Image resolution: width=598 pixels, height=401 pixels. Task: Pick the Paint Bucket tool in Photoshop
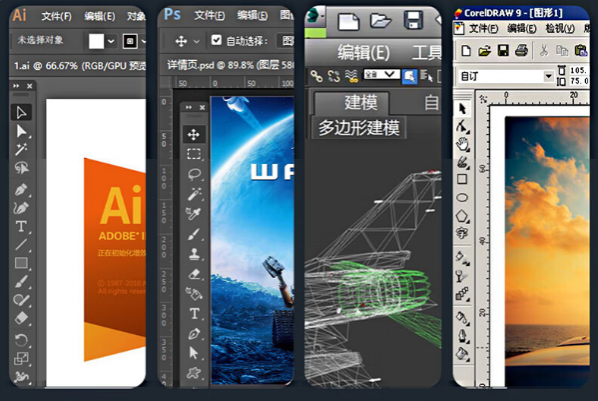[194, 293]
